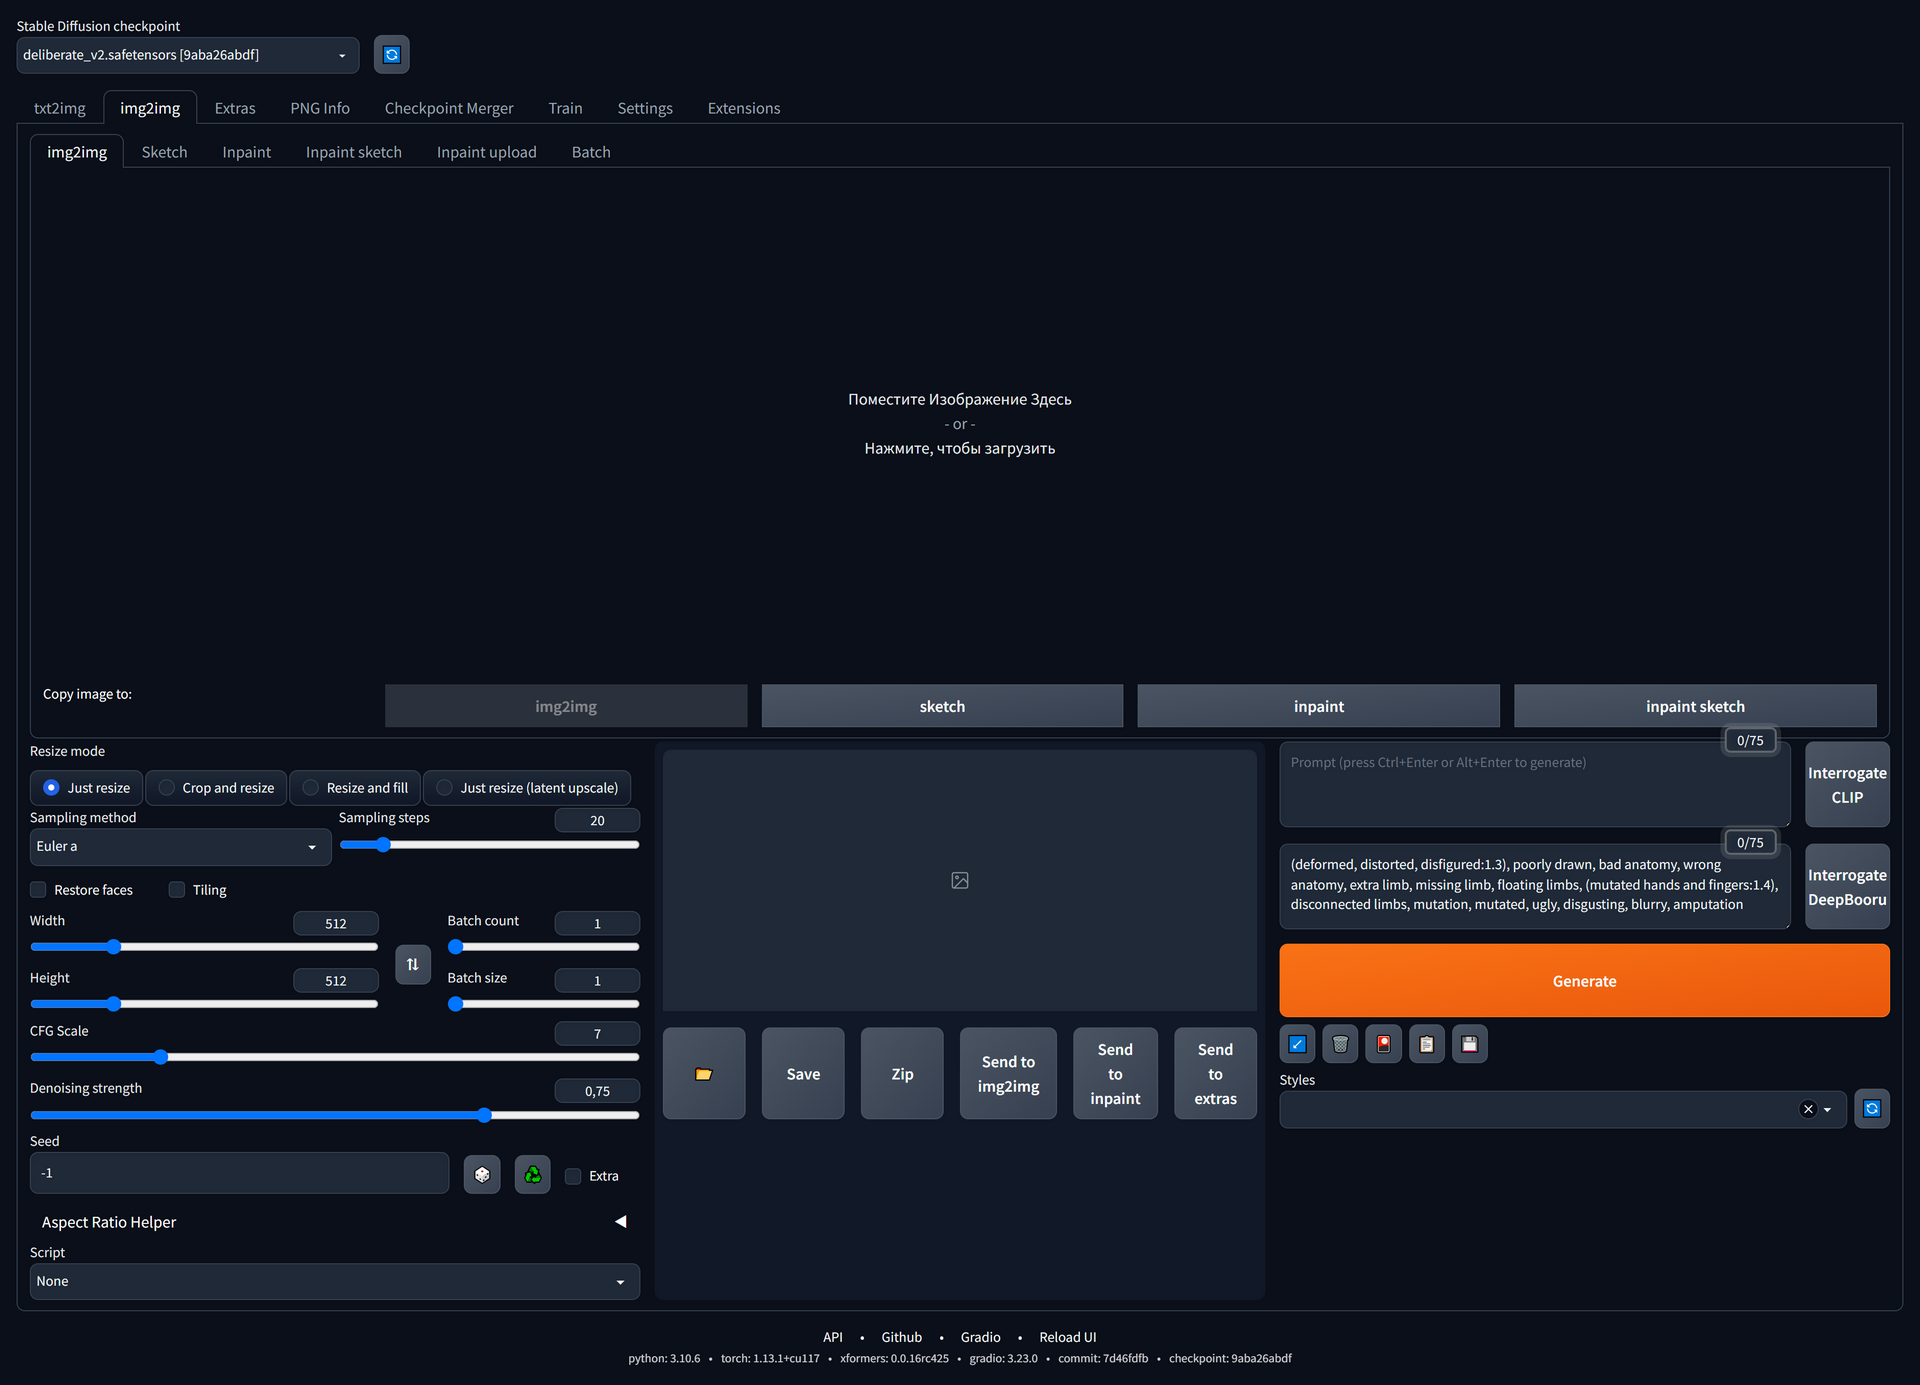1920x1385 pixels.
Task: Switch to the txt2img tab
Action: click(x=59, y=108)
